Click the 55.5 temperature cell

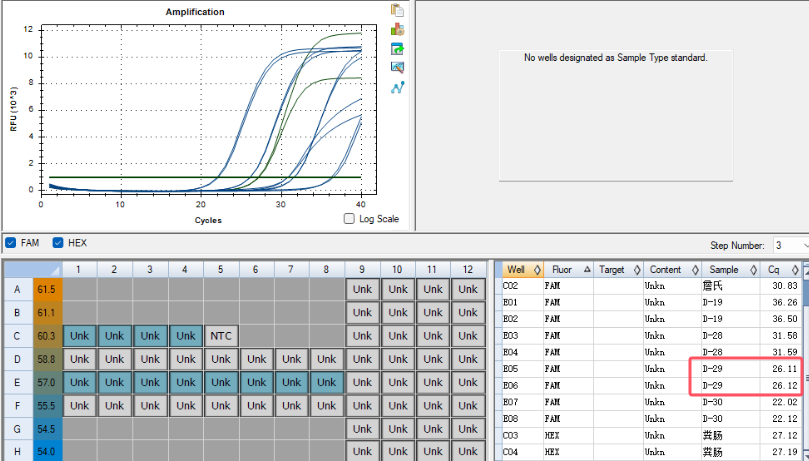pyautogui.click(x=47, y=406)
